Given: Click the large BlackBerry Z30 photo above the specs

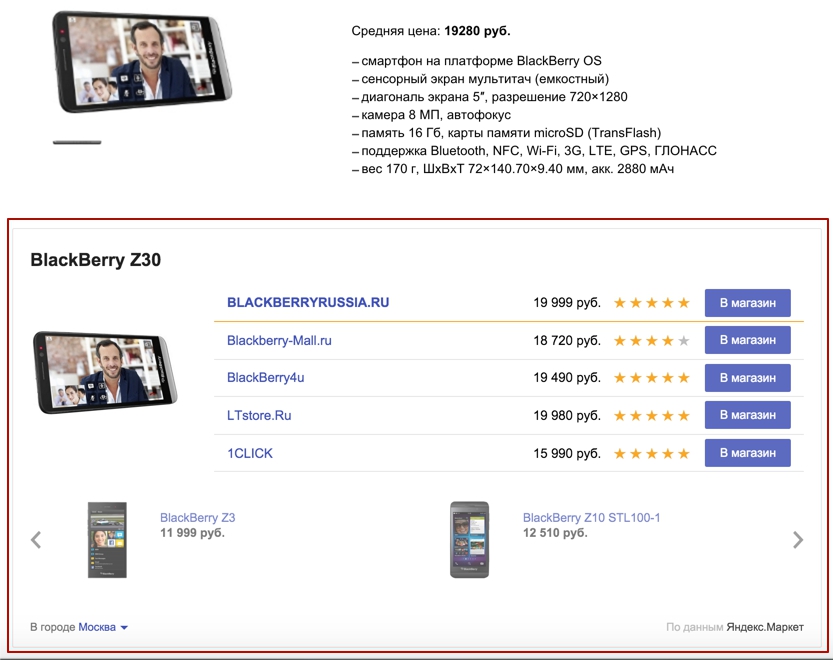Looking at the screenshot, I should [142, 62].
